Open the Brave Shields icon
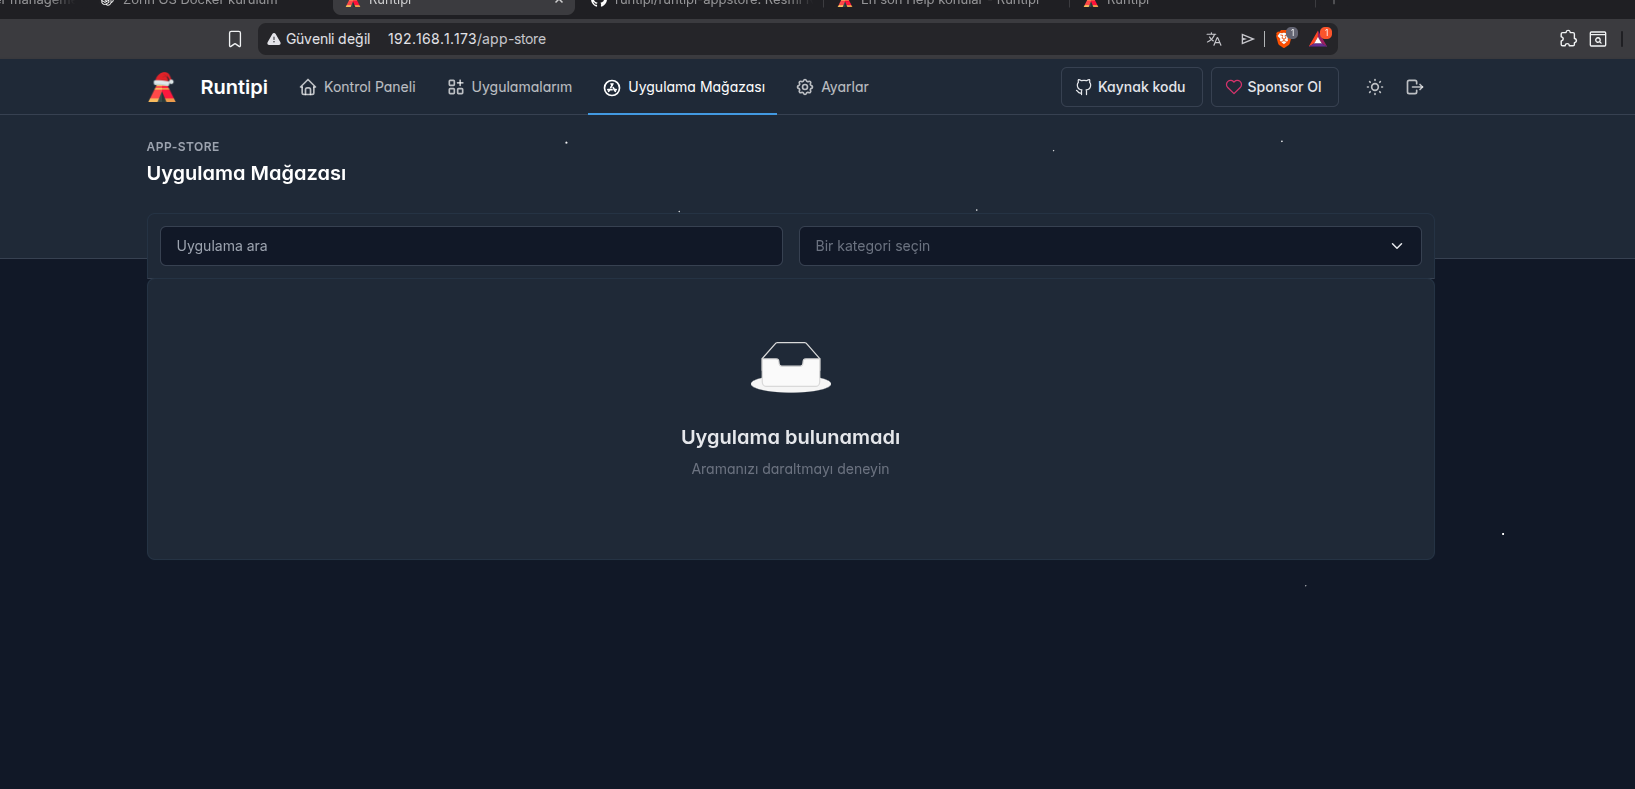 click(1284, 39)
